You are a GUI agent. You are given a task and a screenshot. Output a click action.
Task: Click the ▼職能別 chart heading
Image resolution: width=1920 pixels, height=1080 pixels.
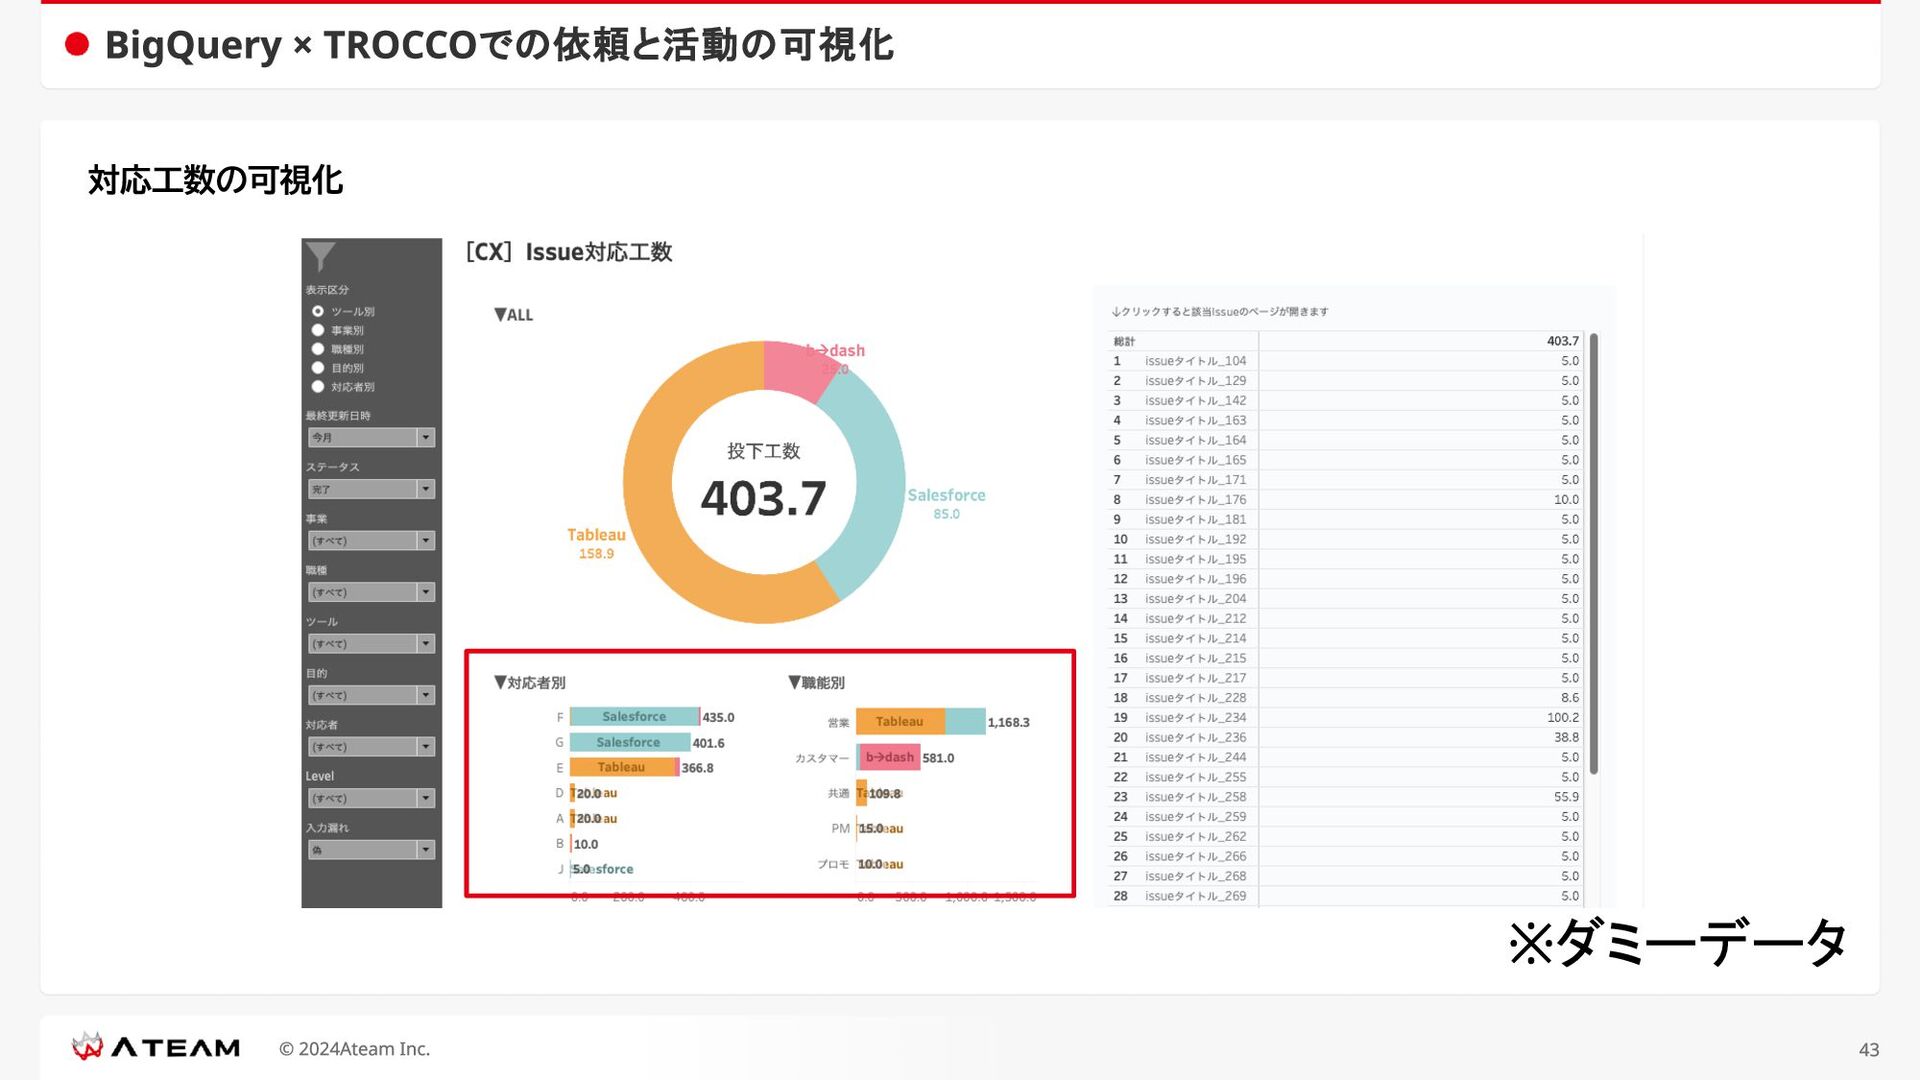(817, 683)
